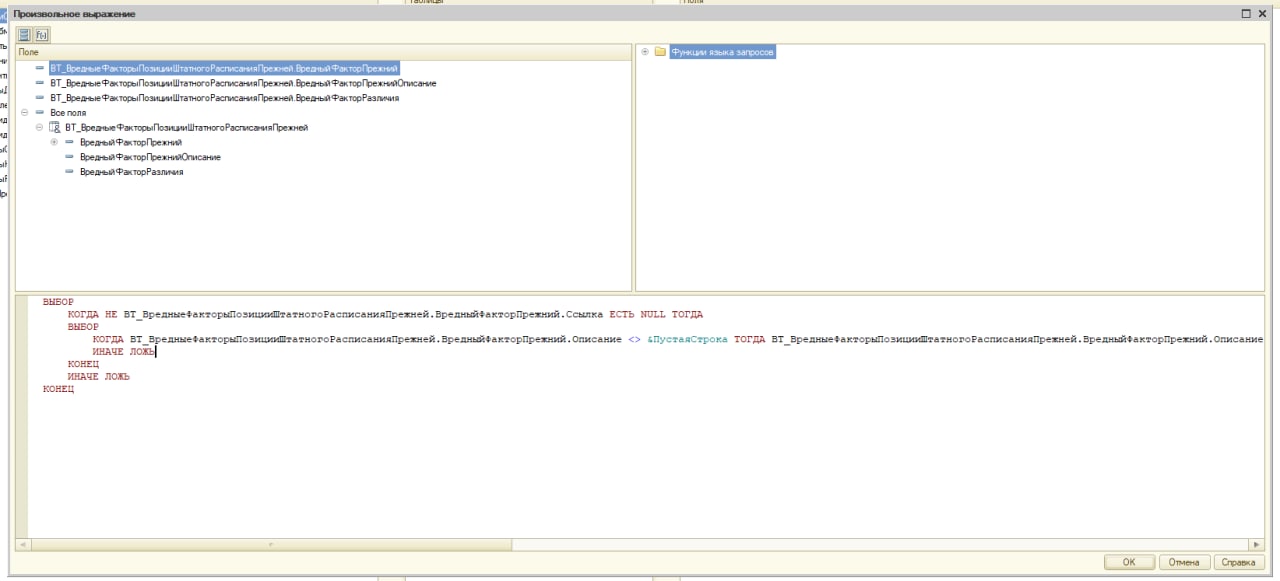Select top row ending .ВредныйФакторПрежнийОписание
1280x581 pixels.
[x=243, y=83]
